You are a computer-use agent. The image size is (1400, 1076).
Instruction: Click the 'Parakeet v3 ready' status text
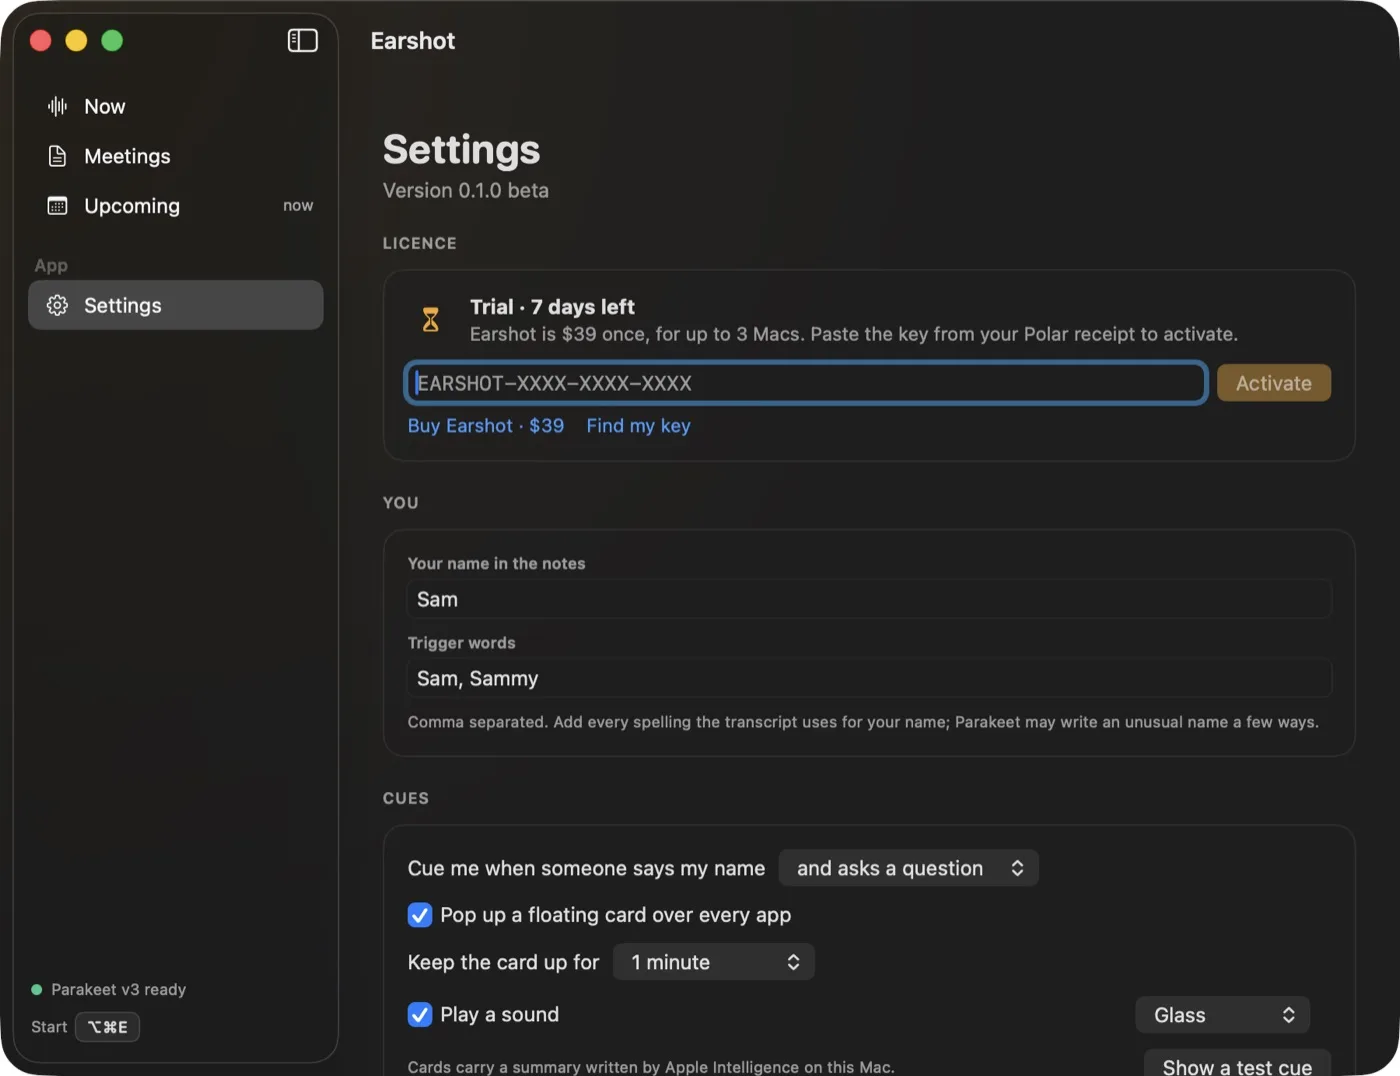pos(119,990)
